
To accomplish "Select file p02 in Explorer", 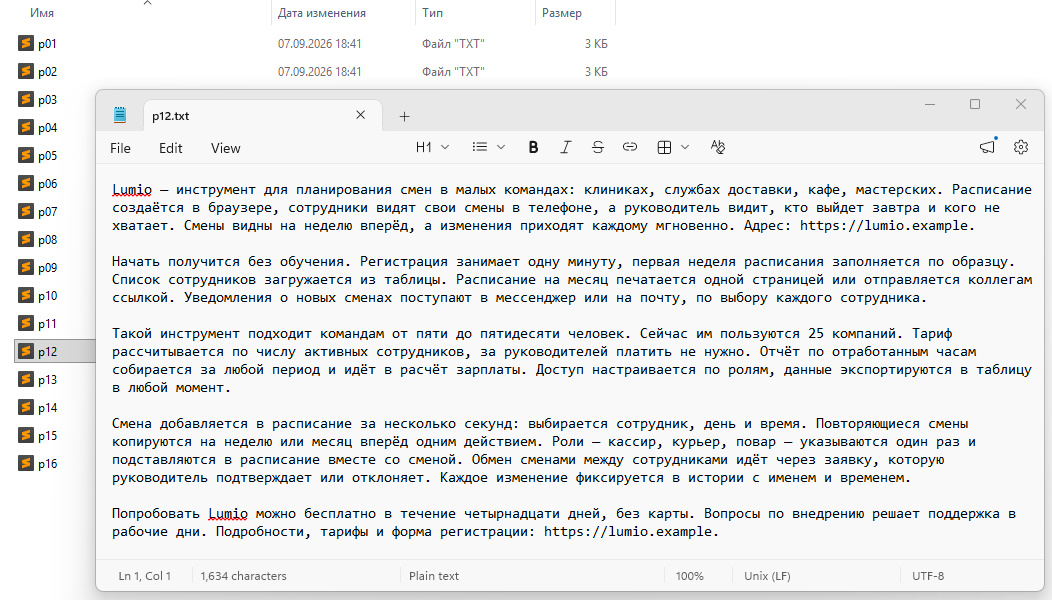I will point(47,72).
